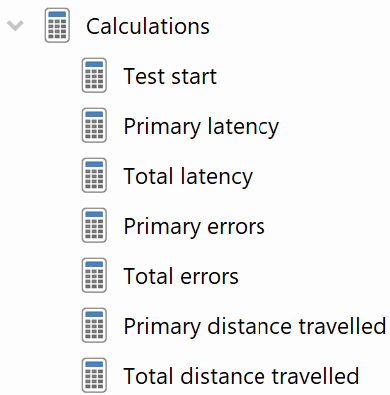Select the Primary errors calculation
Screen dimensions: 390x395
tap(194, 227)
